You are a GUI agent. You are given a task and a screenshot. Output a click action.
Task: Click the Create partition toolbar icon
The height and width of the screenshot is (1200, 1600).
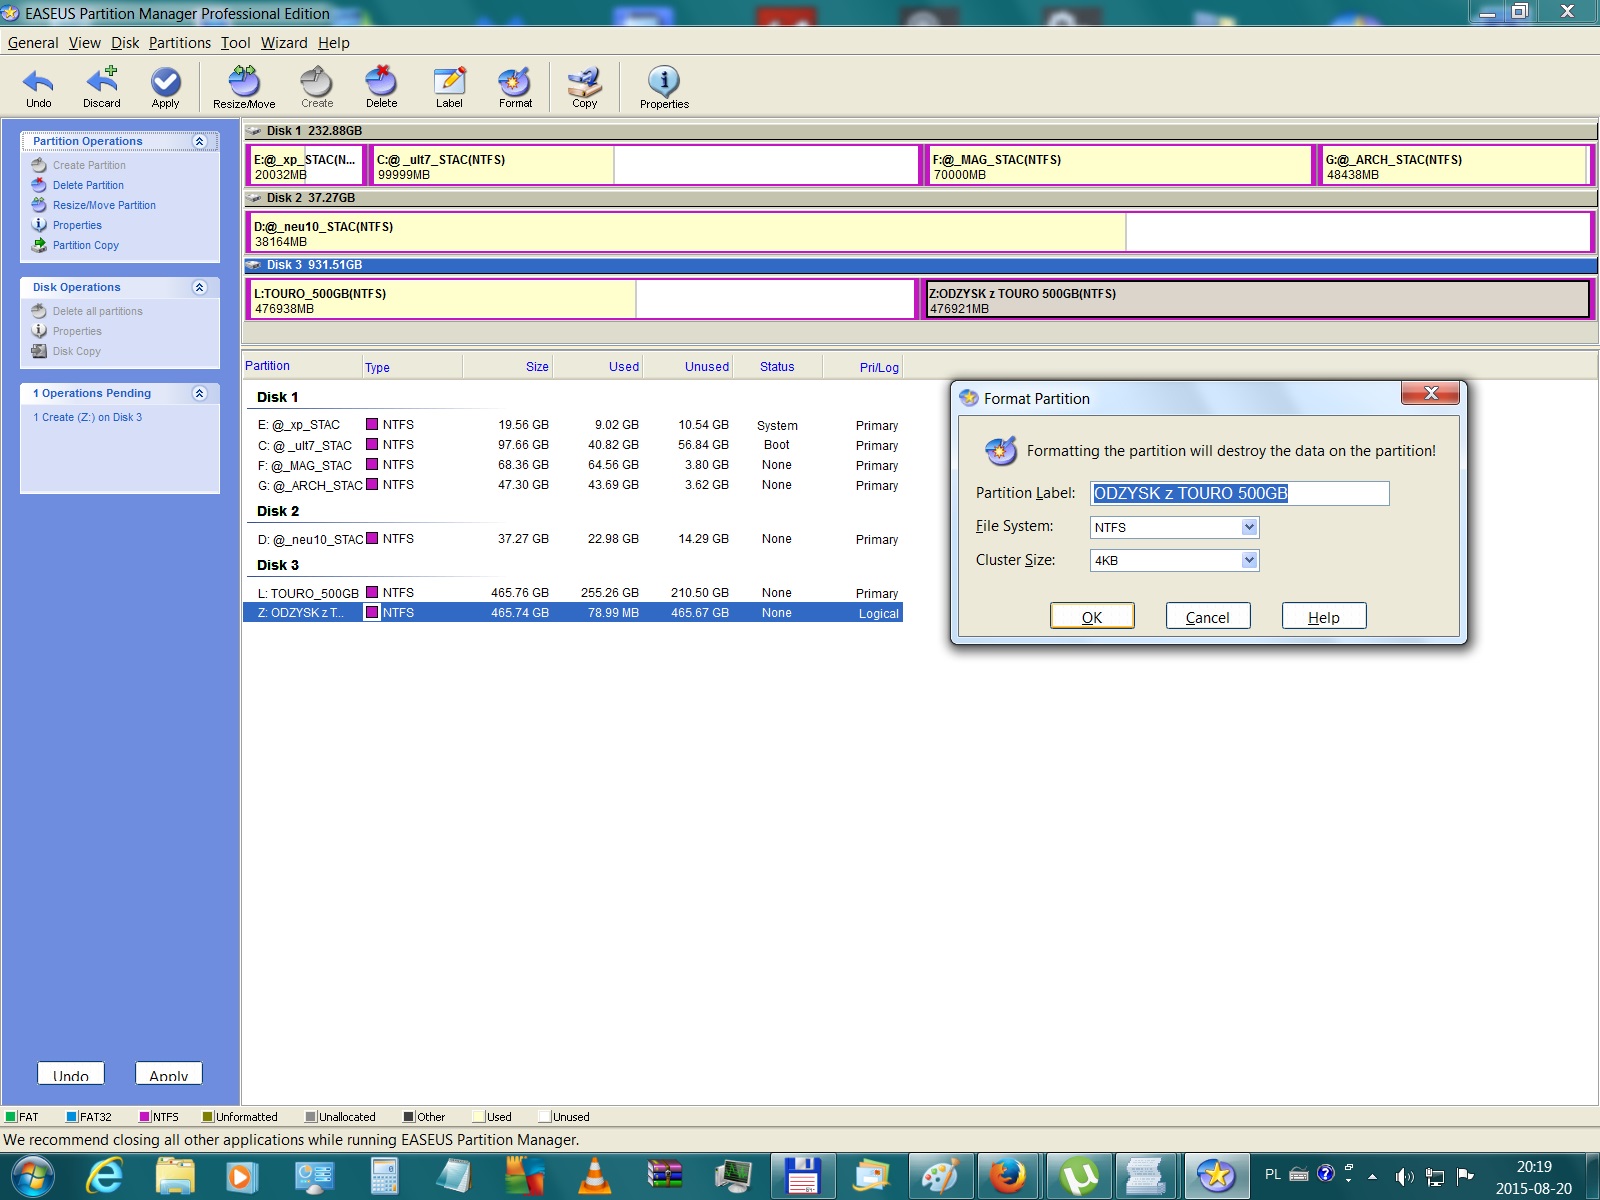(317, 88)
